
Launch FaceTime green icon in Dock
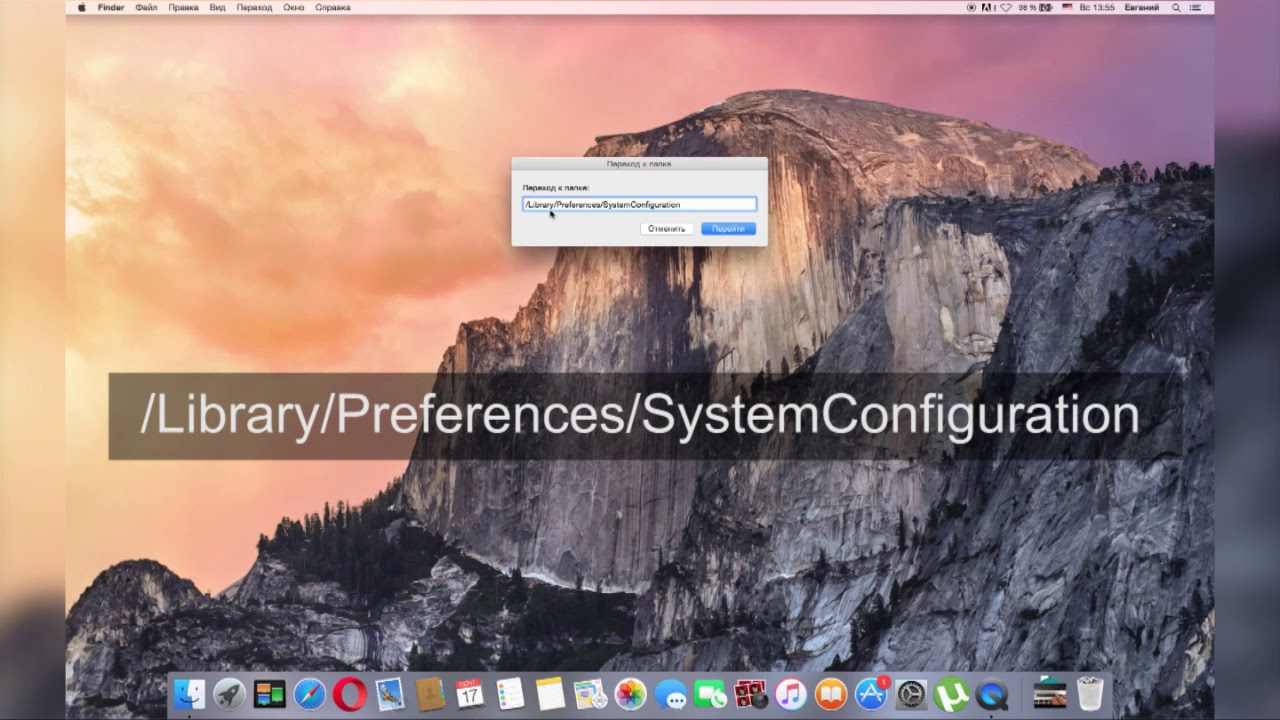pyautogui.click(x=711, y=693)
